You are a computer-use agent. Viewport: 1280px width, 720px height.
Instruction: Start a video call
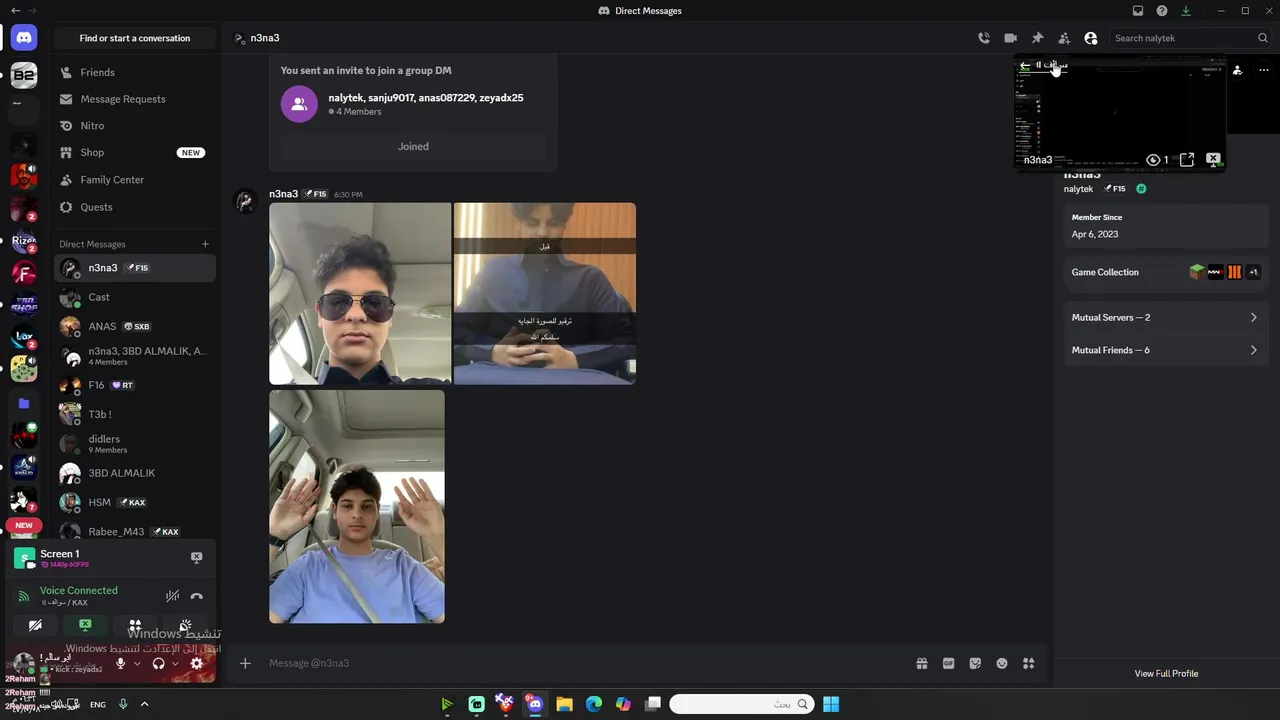[x=1010, y=38]
